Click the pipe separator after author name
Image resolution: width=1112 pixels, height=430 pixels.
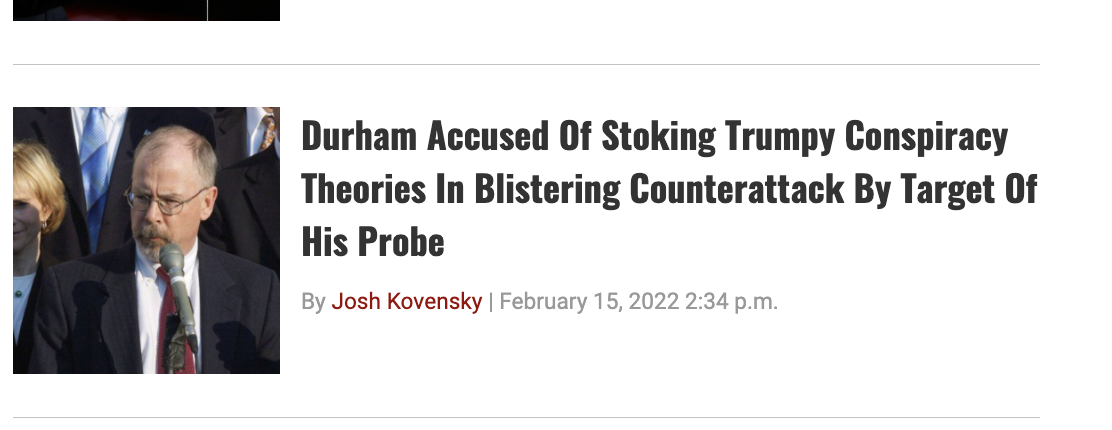(491, 301)
